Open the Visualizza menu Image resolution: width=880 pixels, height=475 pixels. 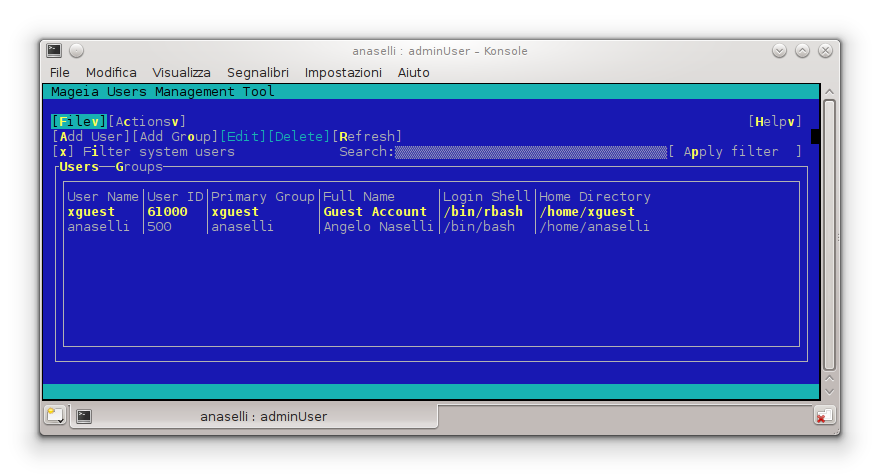pyautogui.click(x=181, y=72)
